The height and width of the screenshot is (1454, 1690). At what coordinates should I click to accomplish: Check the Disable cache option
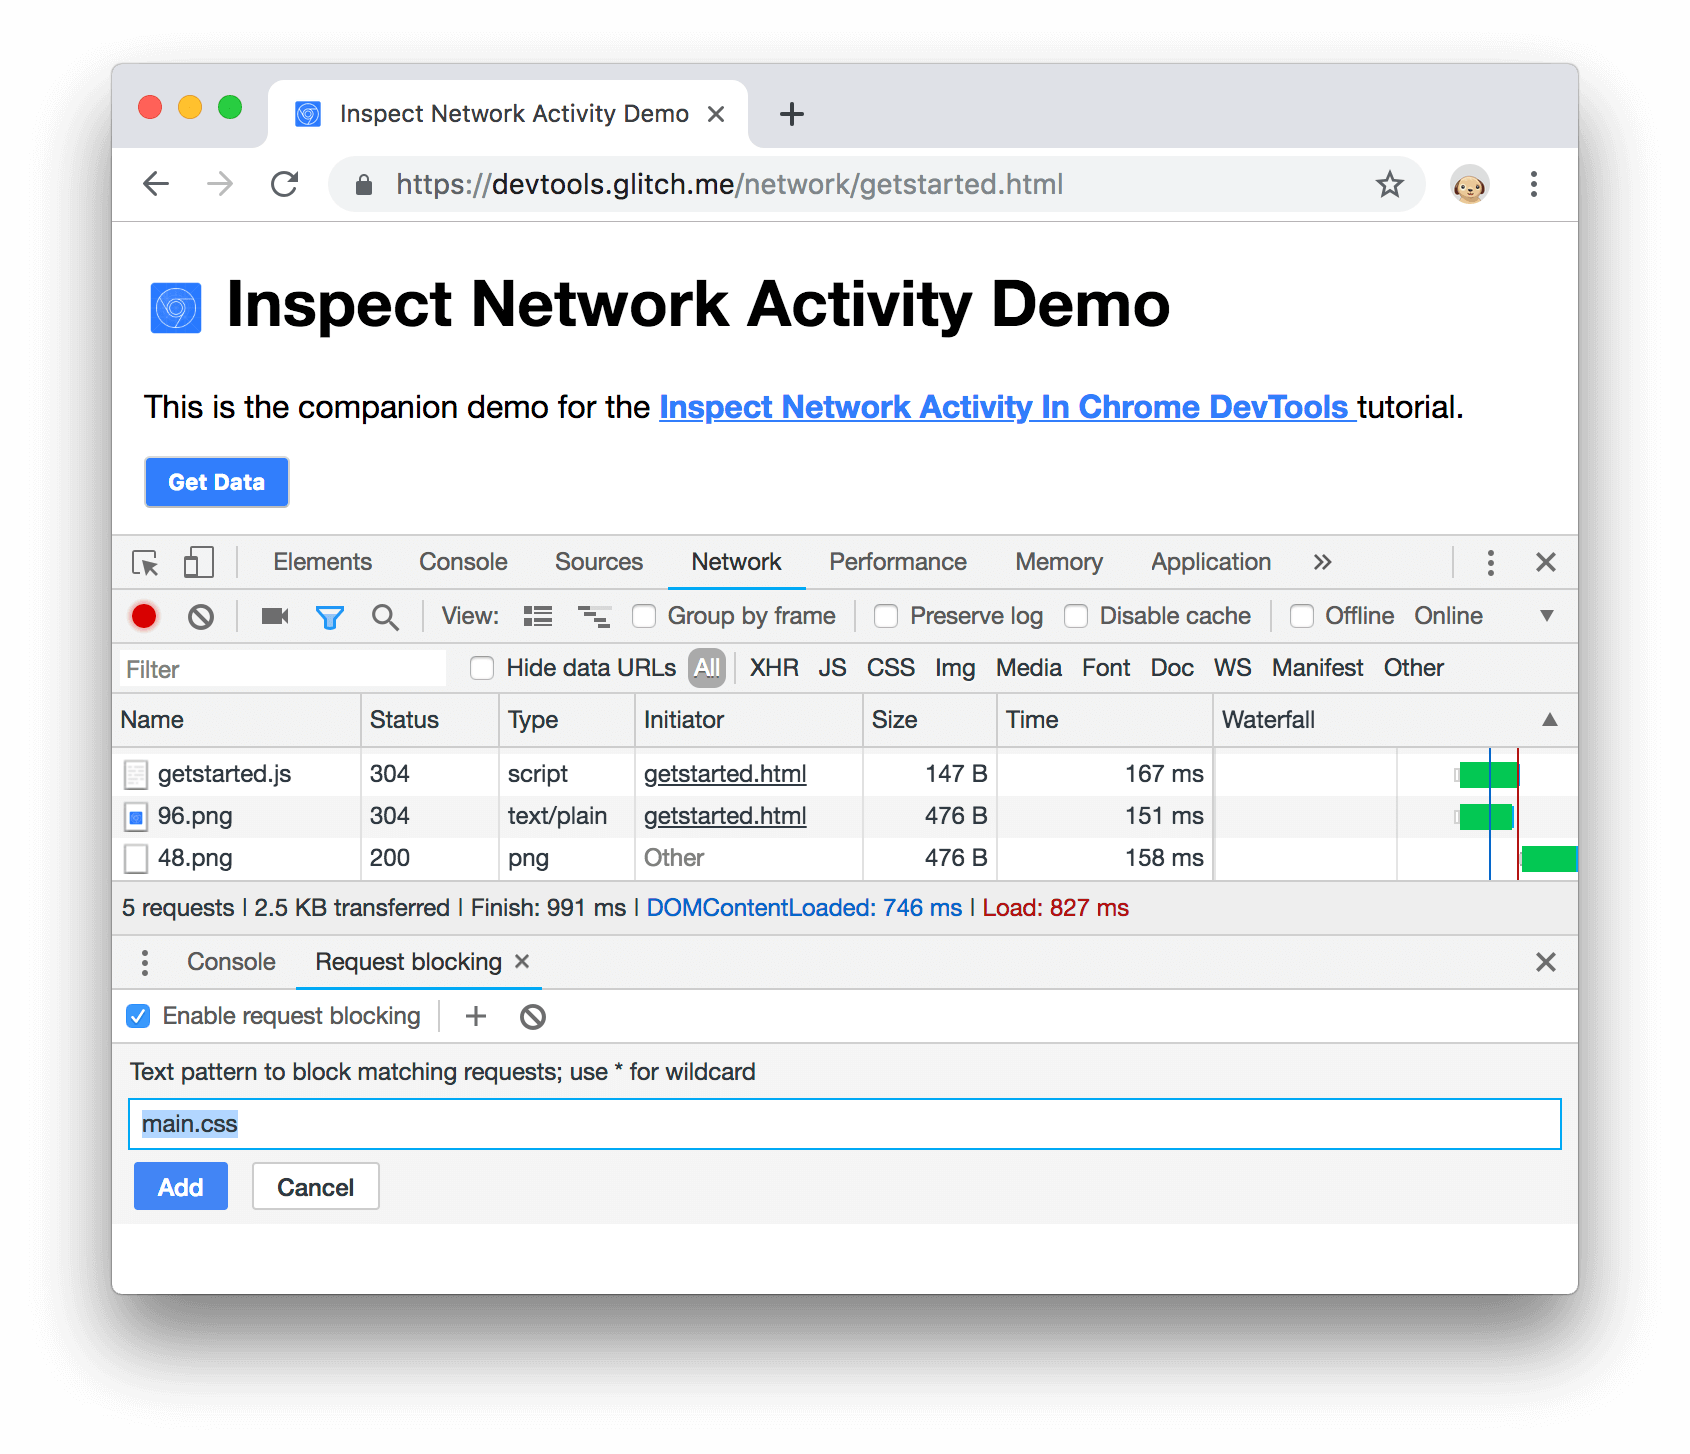tap(1076, 616)
